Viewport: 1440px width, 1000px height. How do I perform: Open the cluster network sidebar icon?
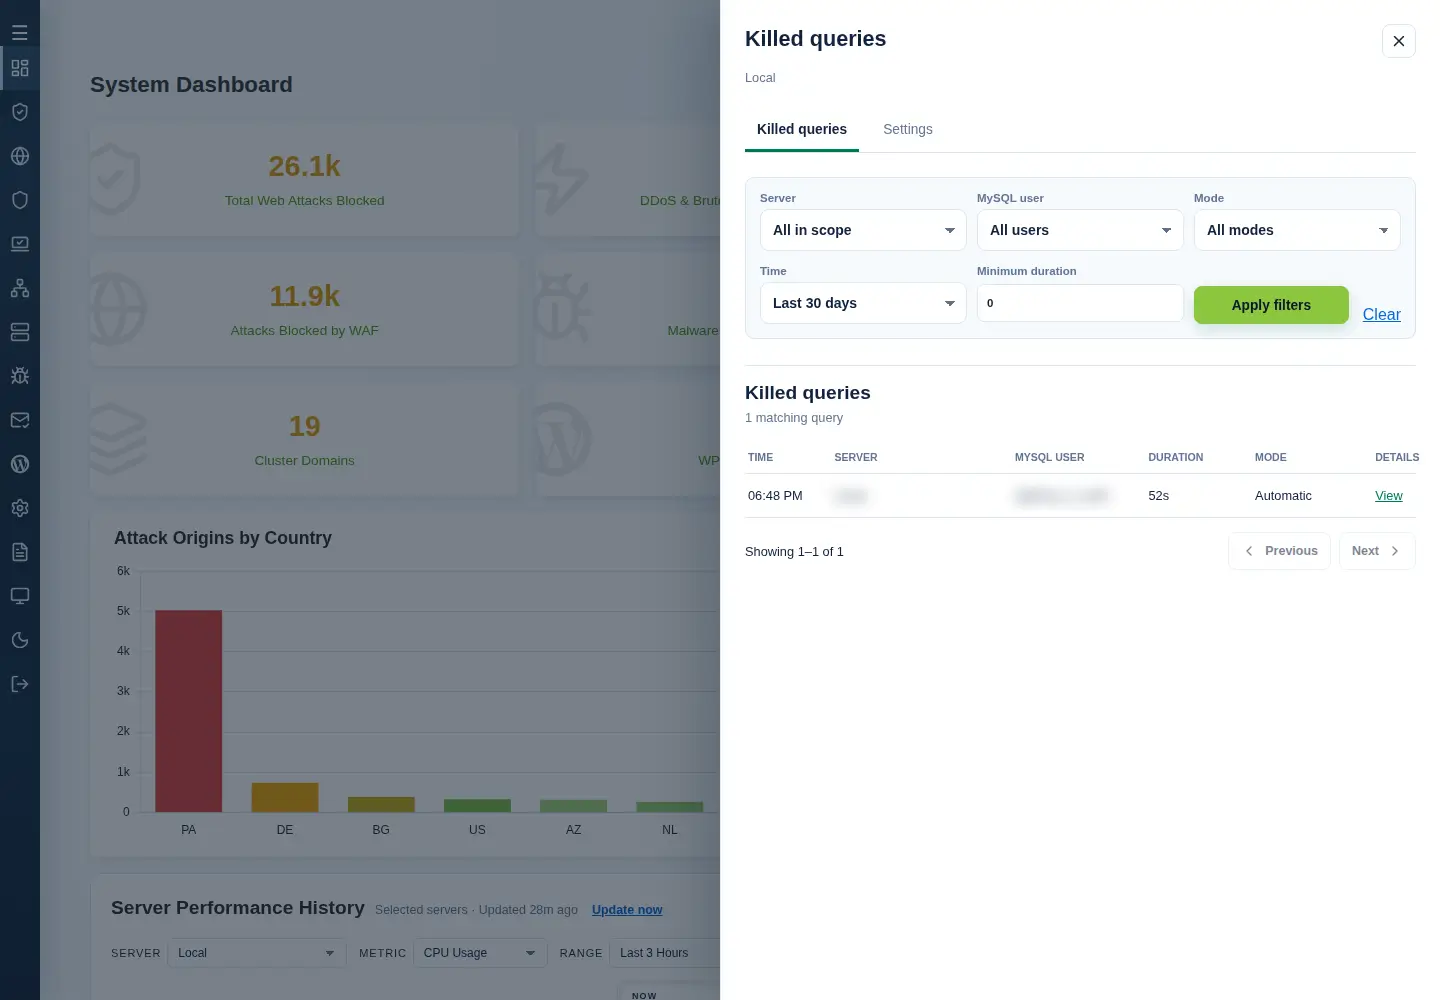click(19, 288)
